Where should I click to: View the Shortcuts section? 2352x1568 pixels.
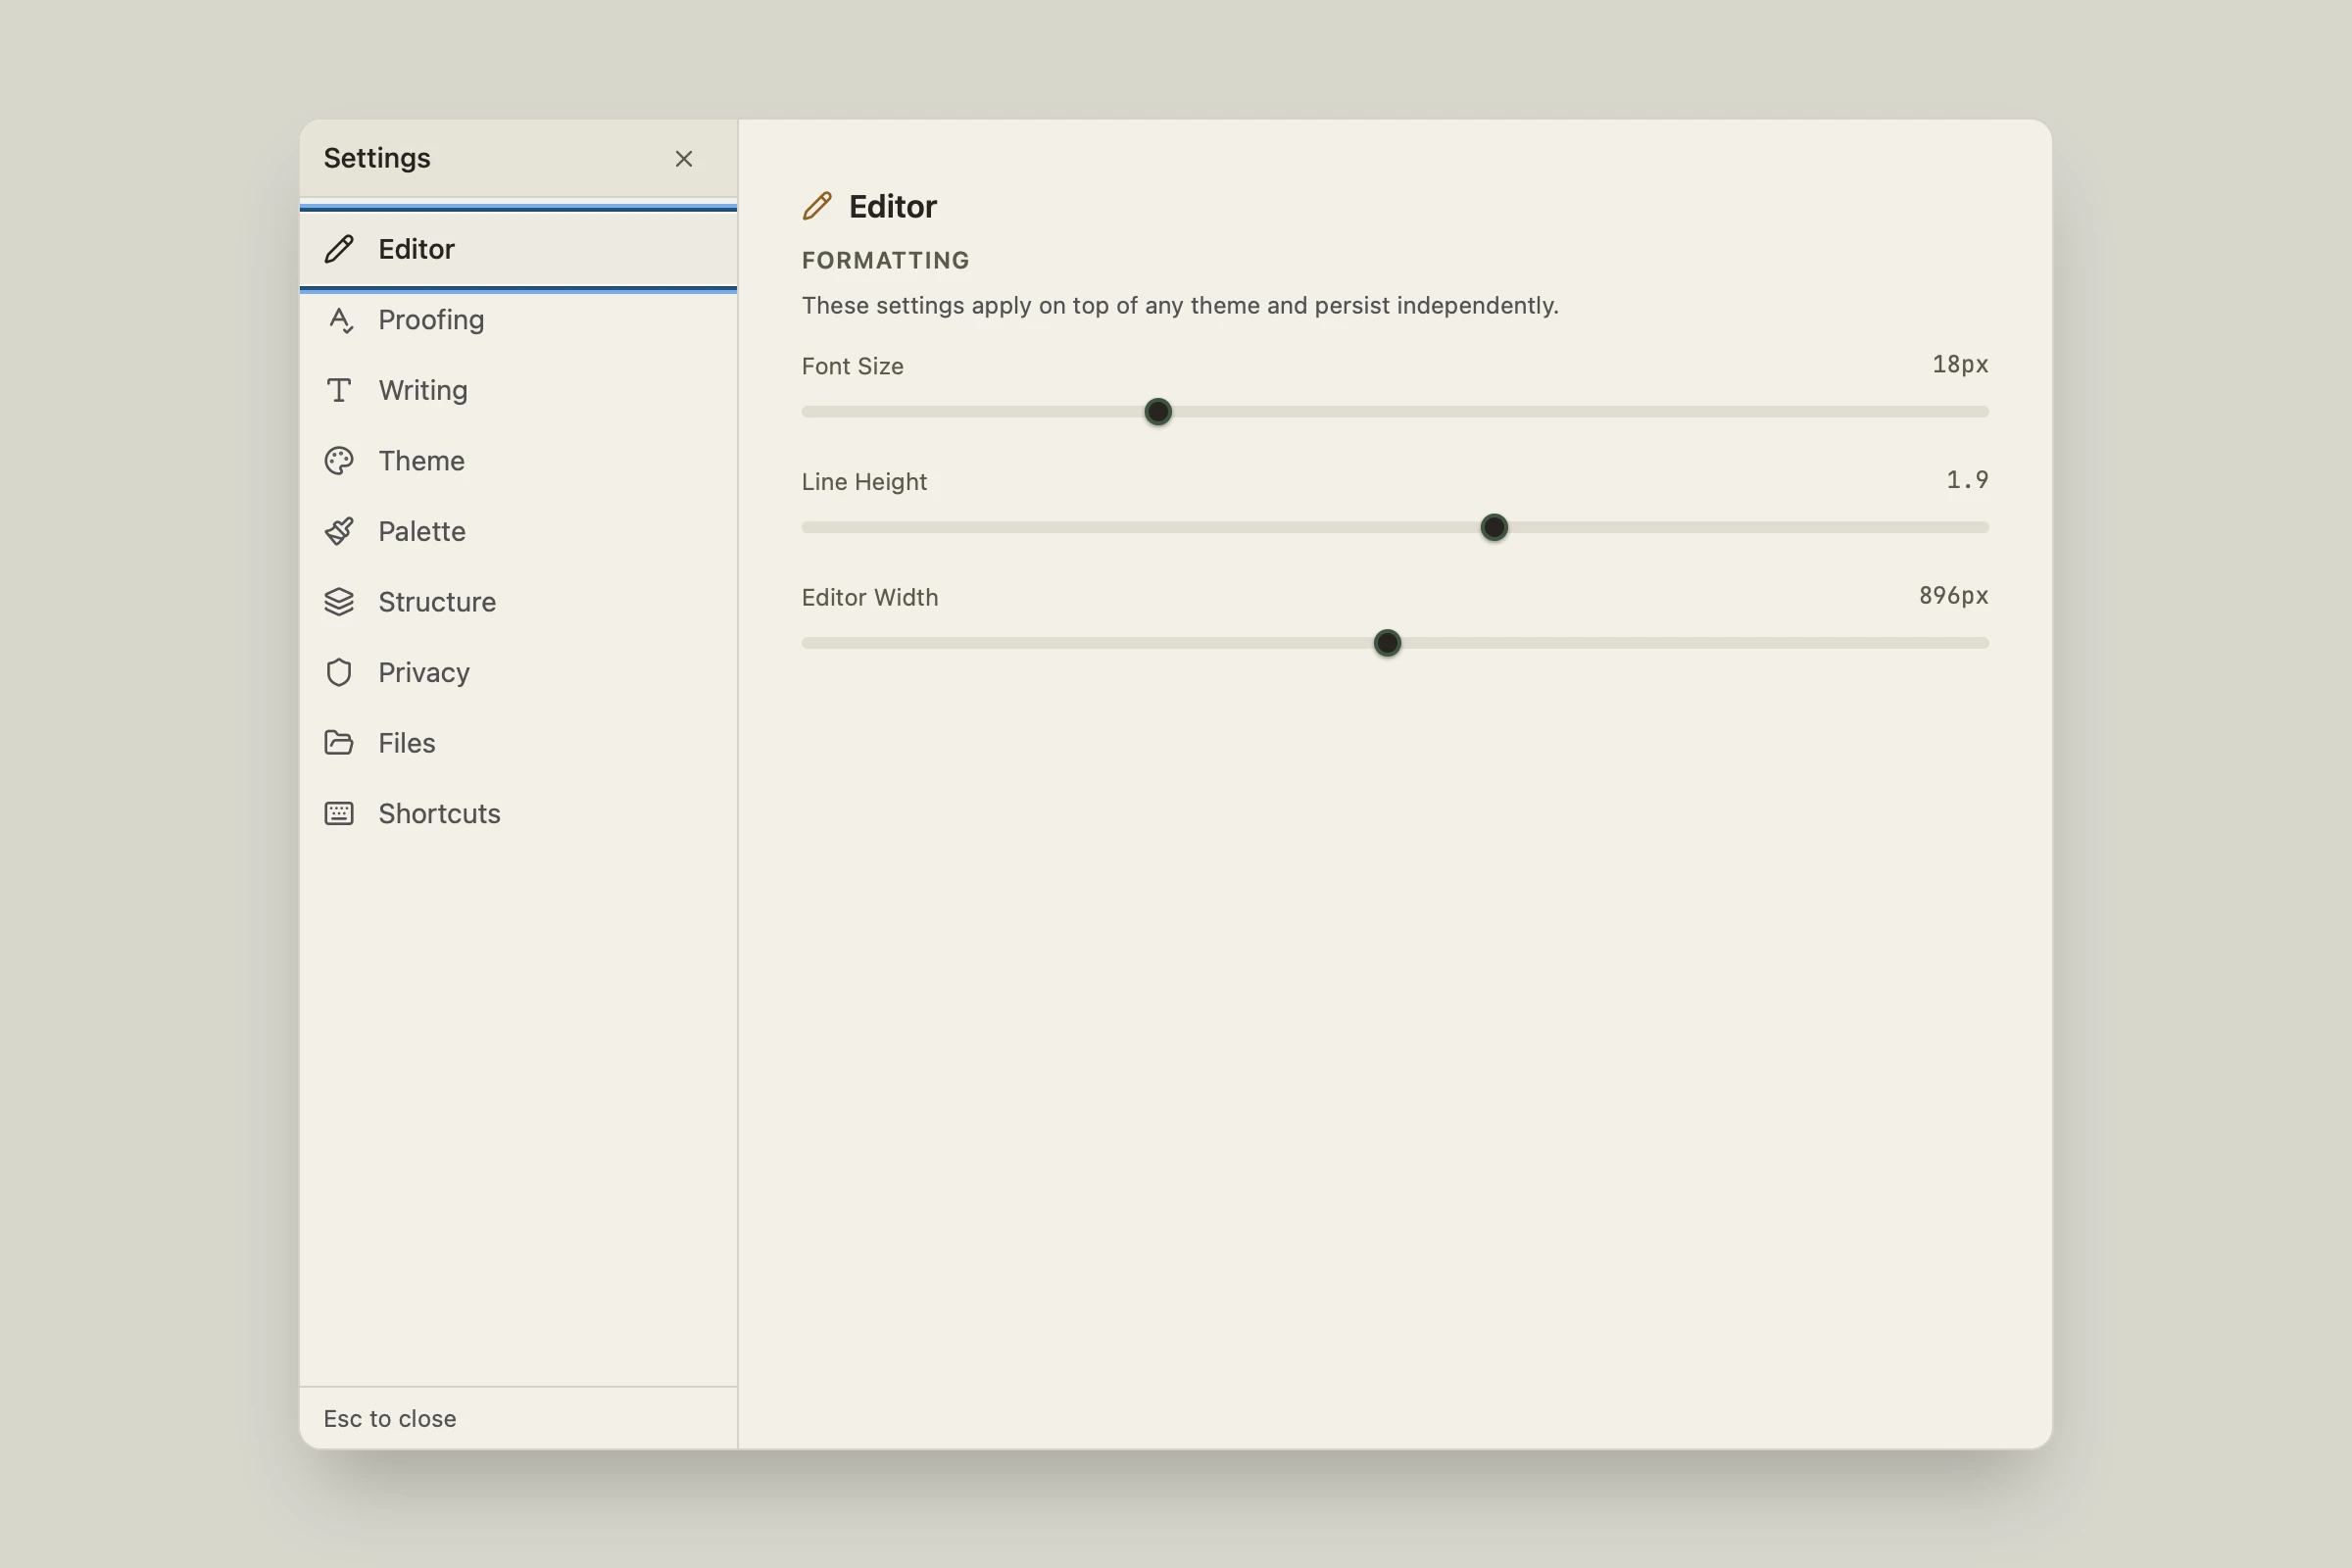(x=518, y=813)
